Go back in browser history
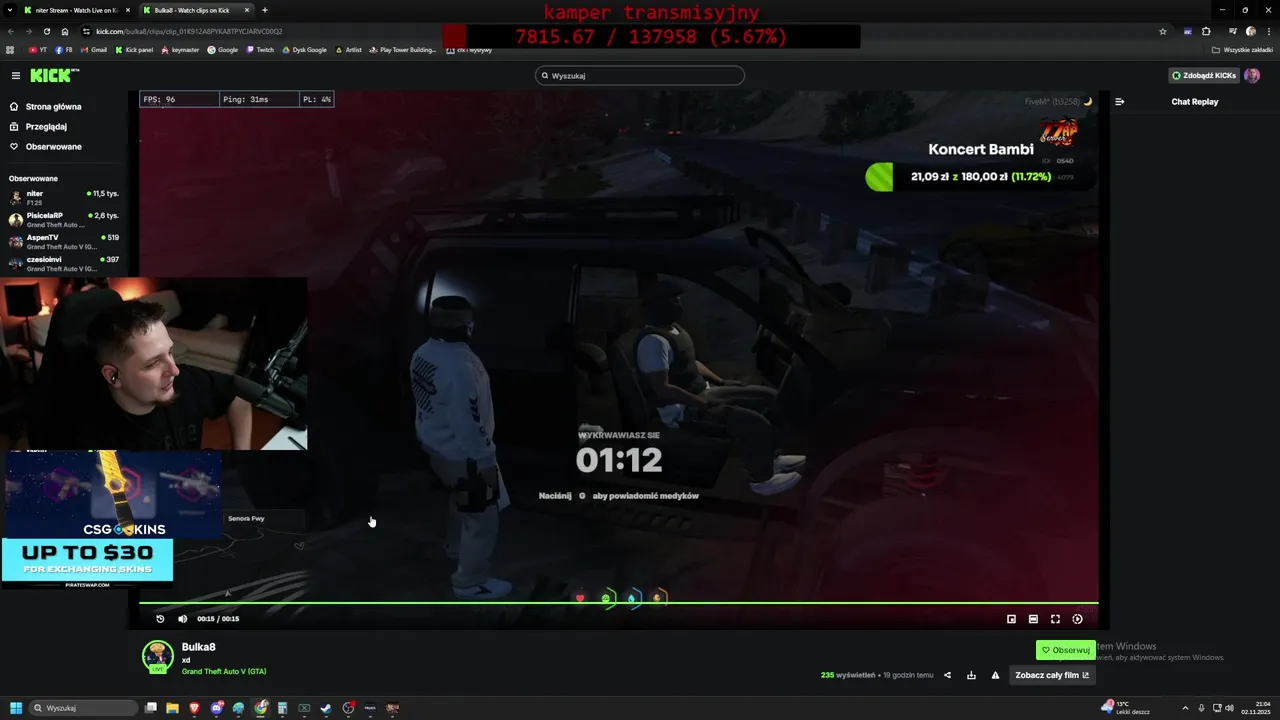Screen dimensions: 1280x720 [11, 31]
